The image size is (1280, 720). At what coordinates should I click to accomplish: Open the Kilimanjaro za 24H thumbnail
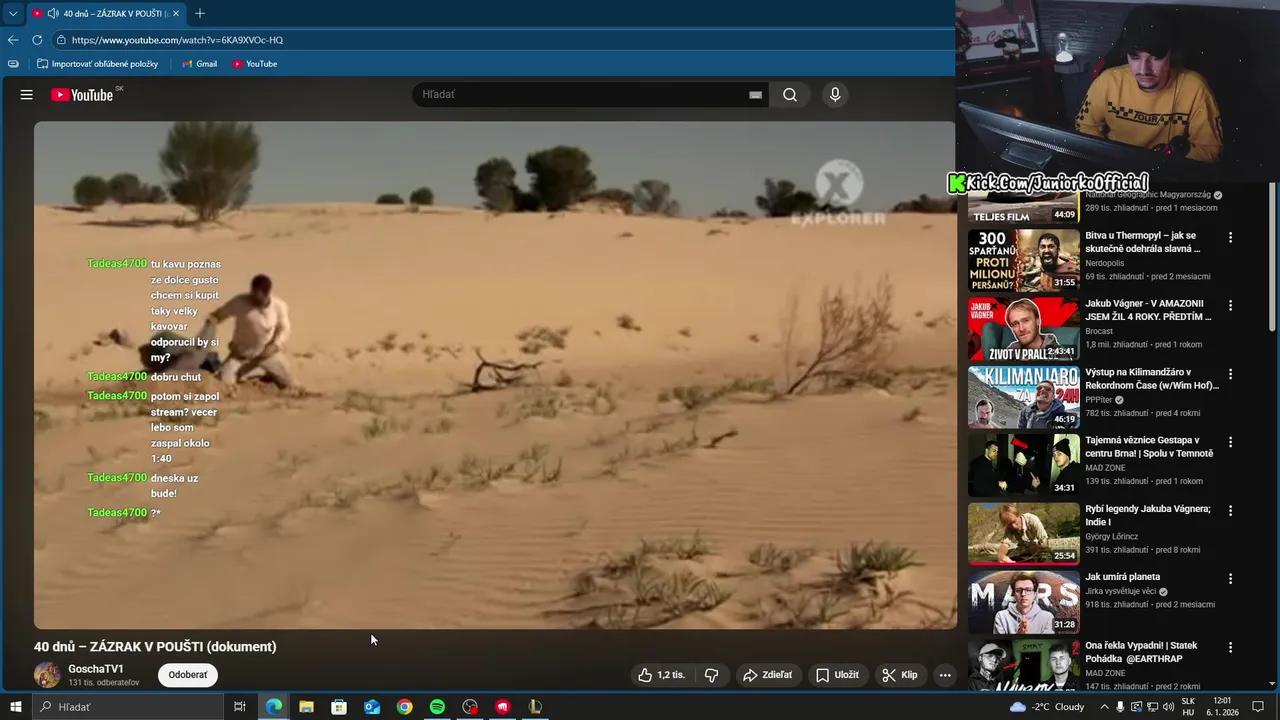tap(1023, 397)
